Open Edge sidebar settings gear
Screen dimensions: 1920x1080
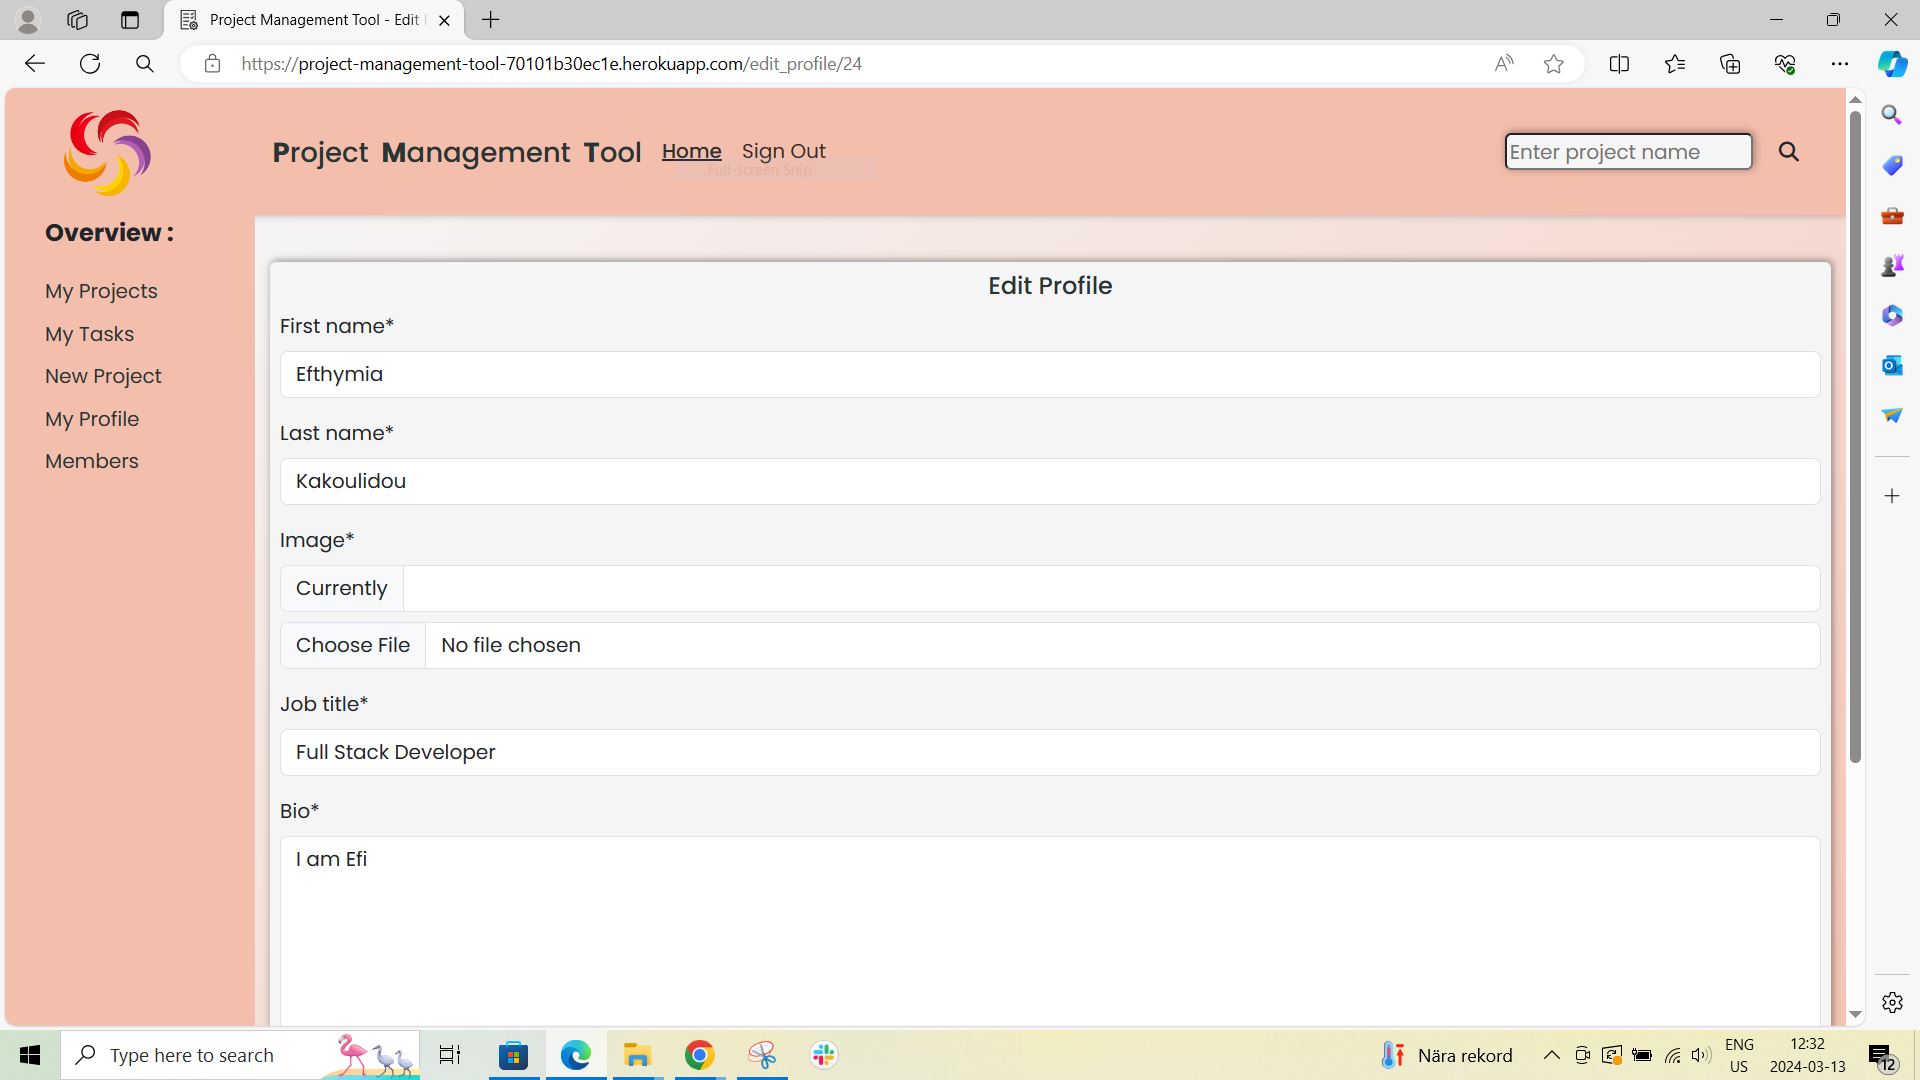coord(1891,1002)
